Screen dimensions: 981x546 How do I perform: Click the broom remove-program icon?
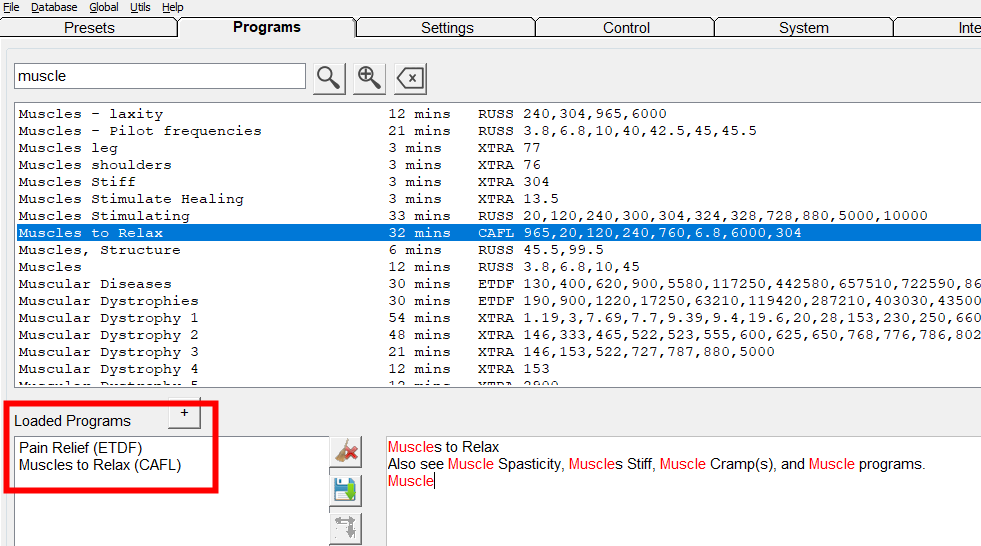(x=345, y=452)
